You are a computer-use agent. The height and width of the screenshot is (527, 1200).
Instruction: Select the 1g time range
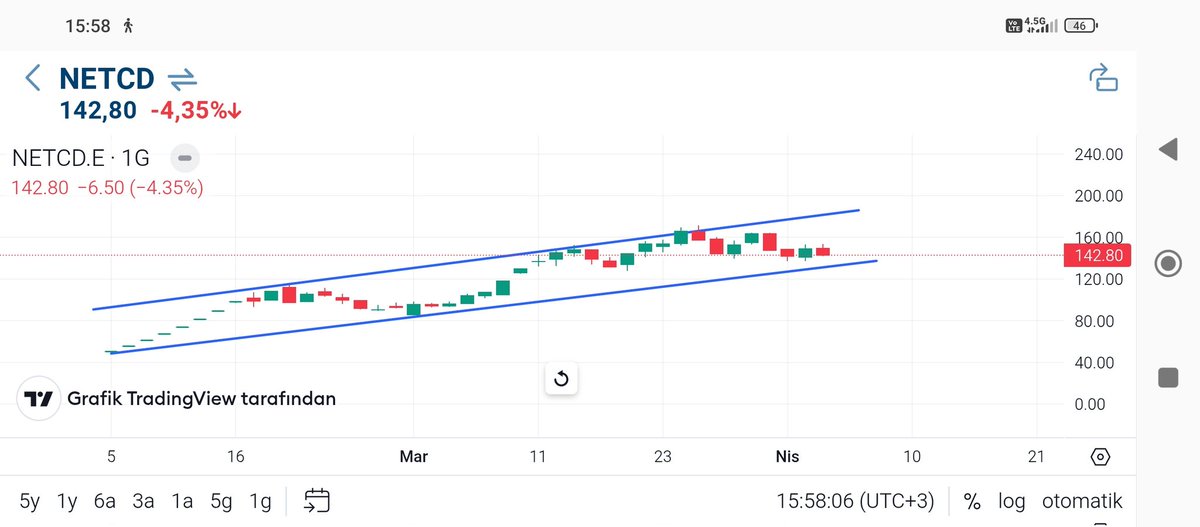pos(259,501)
